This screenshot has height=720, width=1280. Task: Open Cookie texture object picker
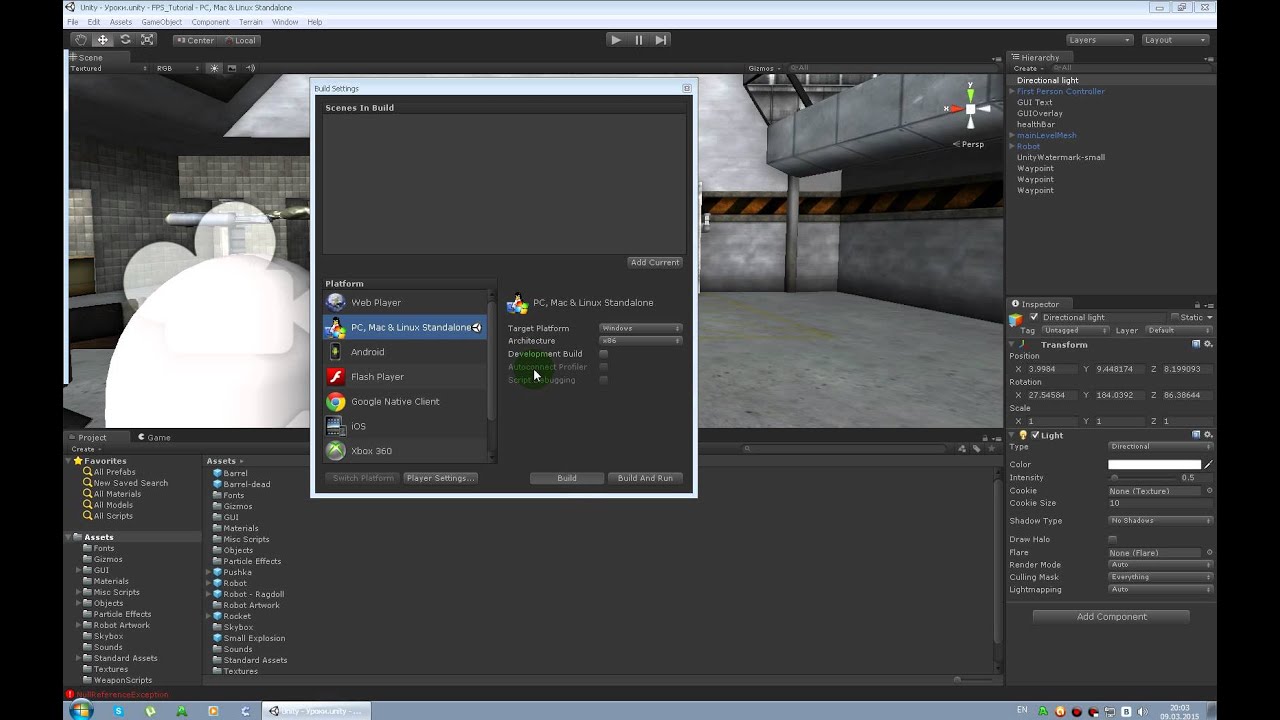[x=1209, y=491]
